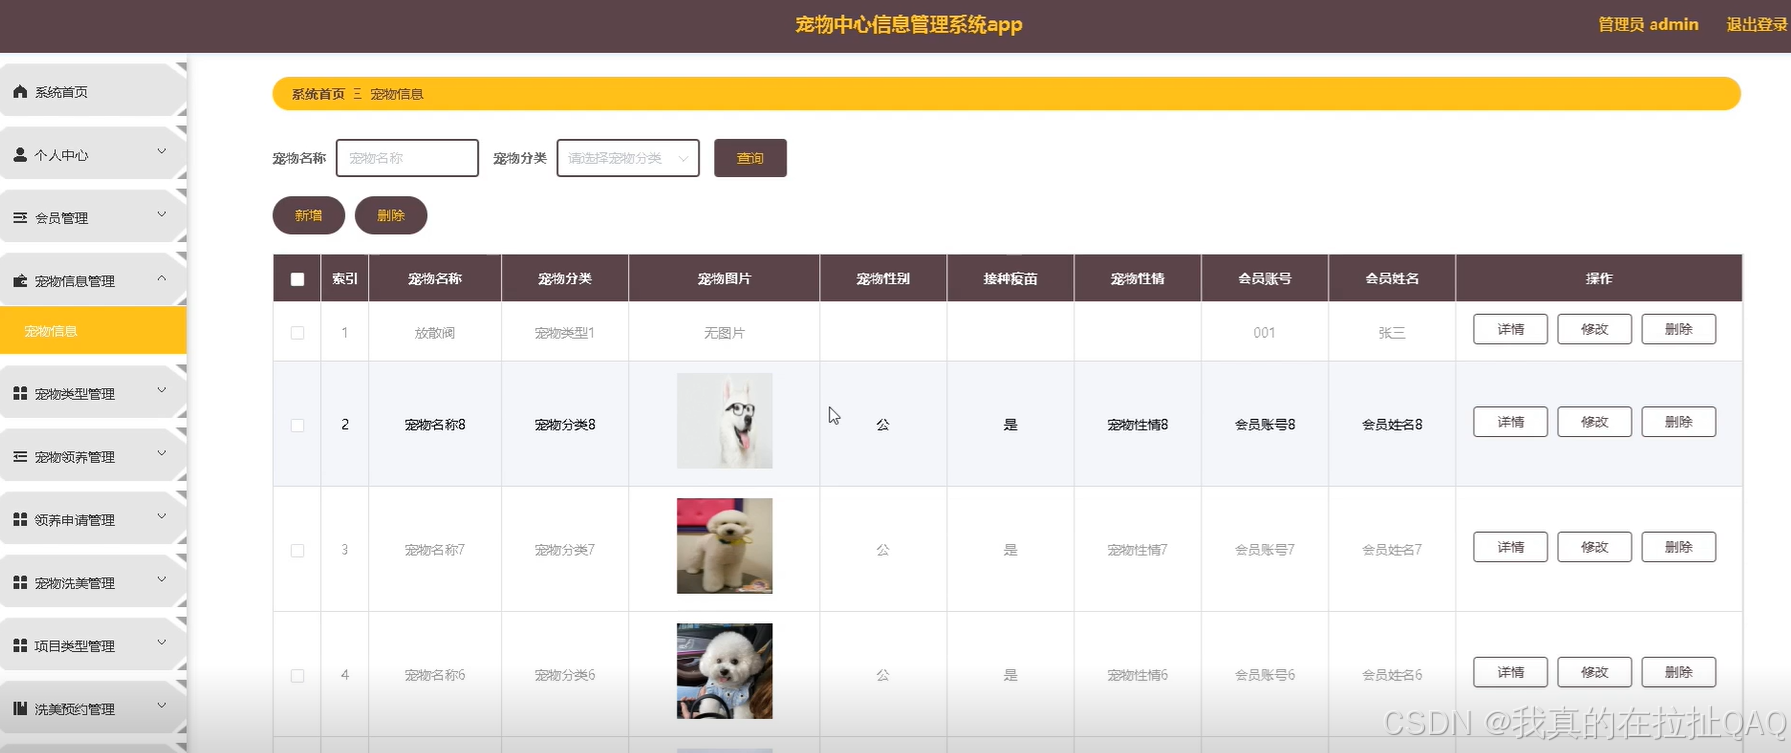Click the 新增 add button

point(309,215)
